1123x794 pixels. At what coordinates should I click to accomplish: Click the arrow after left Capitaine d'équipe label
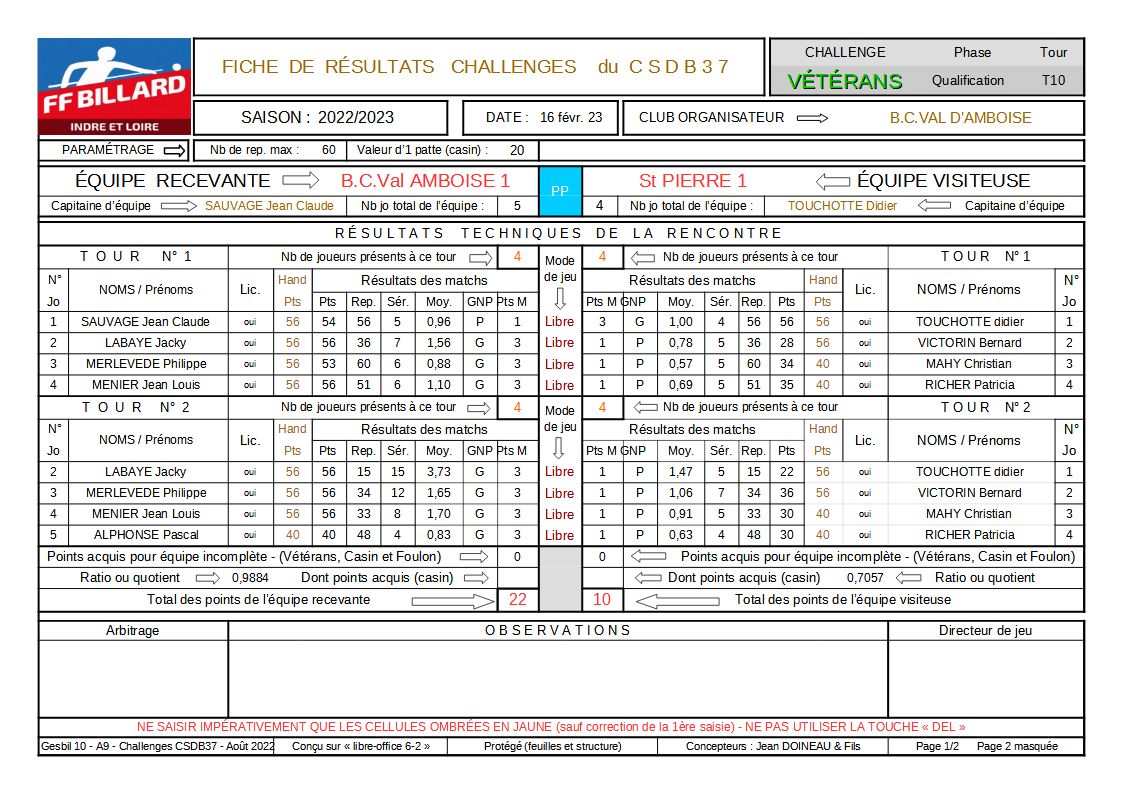179,206
